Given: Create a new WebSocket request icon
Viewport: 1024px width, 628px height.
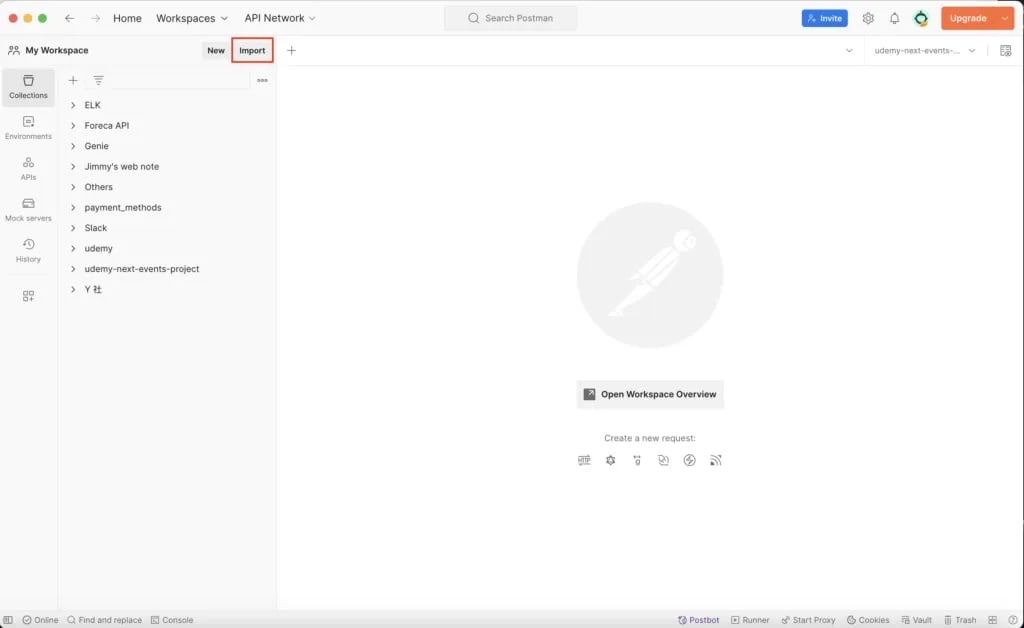Looking at the screenshot, I should [x=663, y=460].
